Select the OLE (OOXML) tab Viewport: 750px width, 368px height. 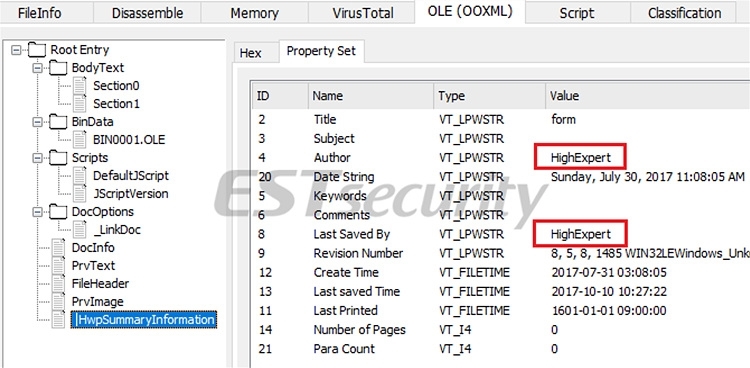pyautogui.click(x=470, y=11)
